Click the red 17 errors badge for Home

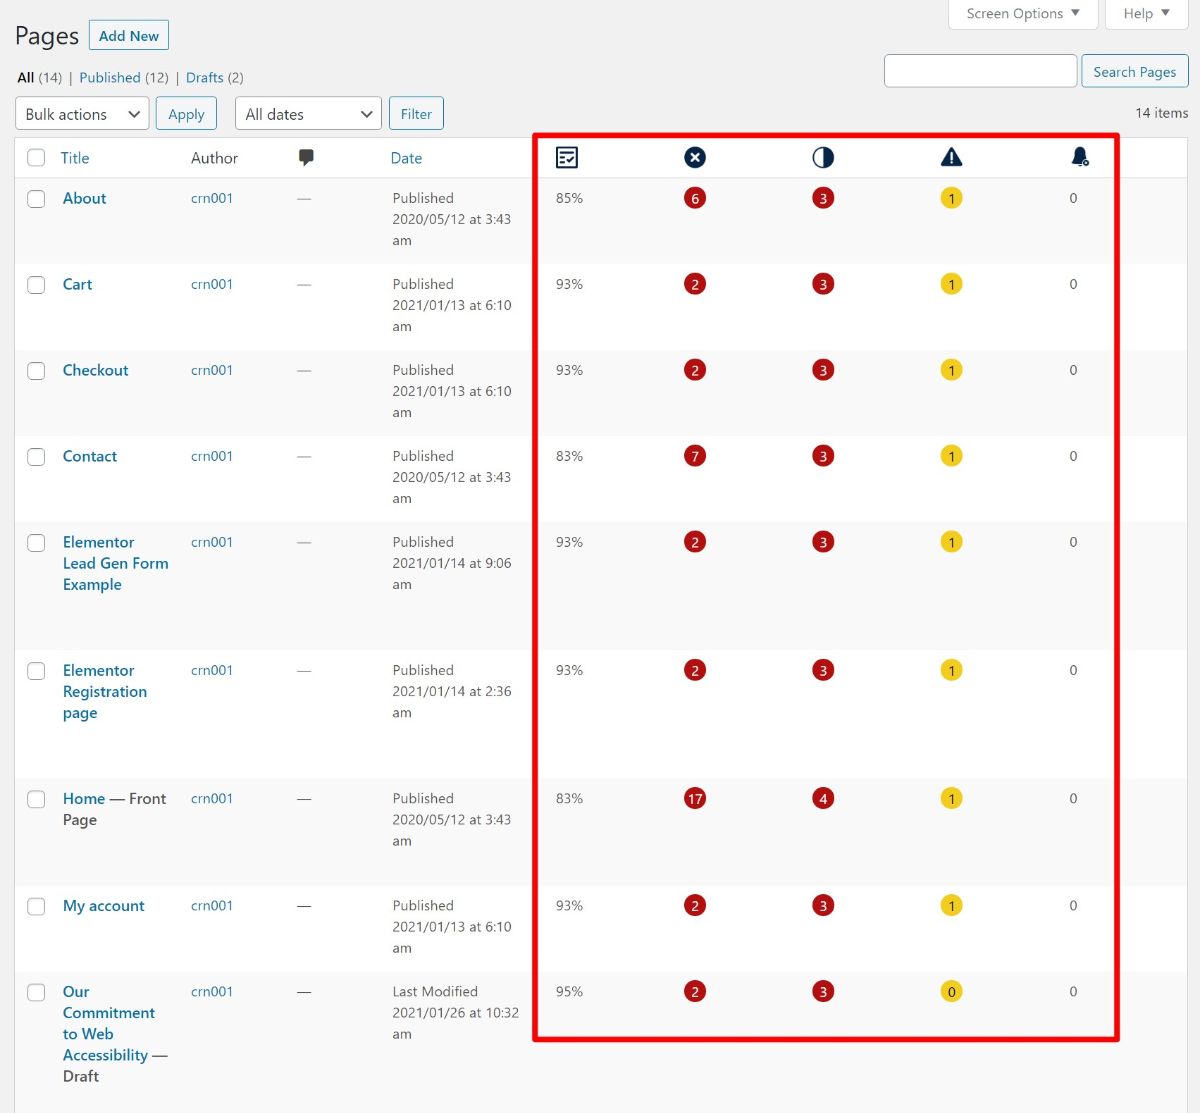click(x=695, y=798)
